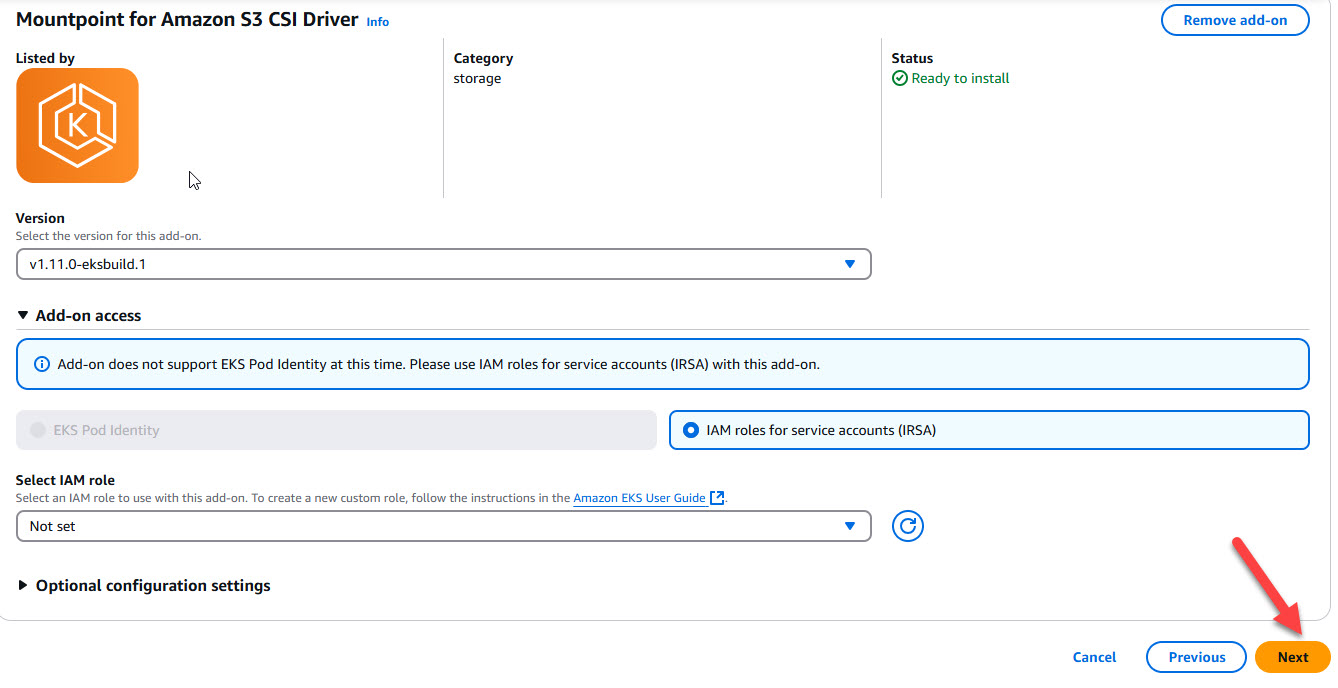Open the Amazon EKS User Guide link
The image size is (1338, 688).
640,498
